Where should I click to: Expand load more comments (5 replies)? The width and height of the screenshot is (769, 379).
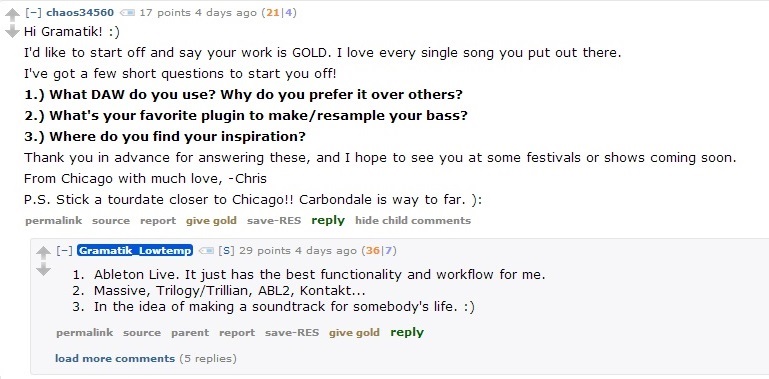tap(146, 358)
